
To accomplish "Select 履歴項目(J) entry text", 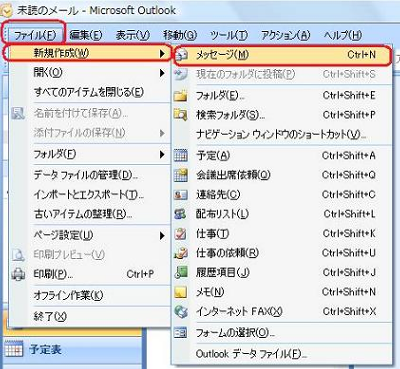I will click(223, 272).
